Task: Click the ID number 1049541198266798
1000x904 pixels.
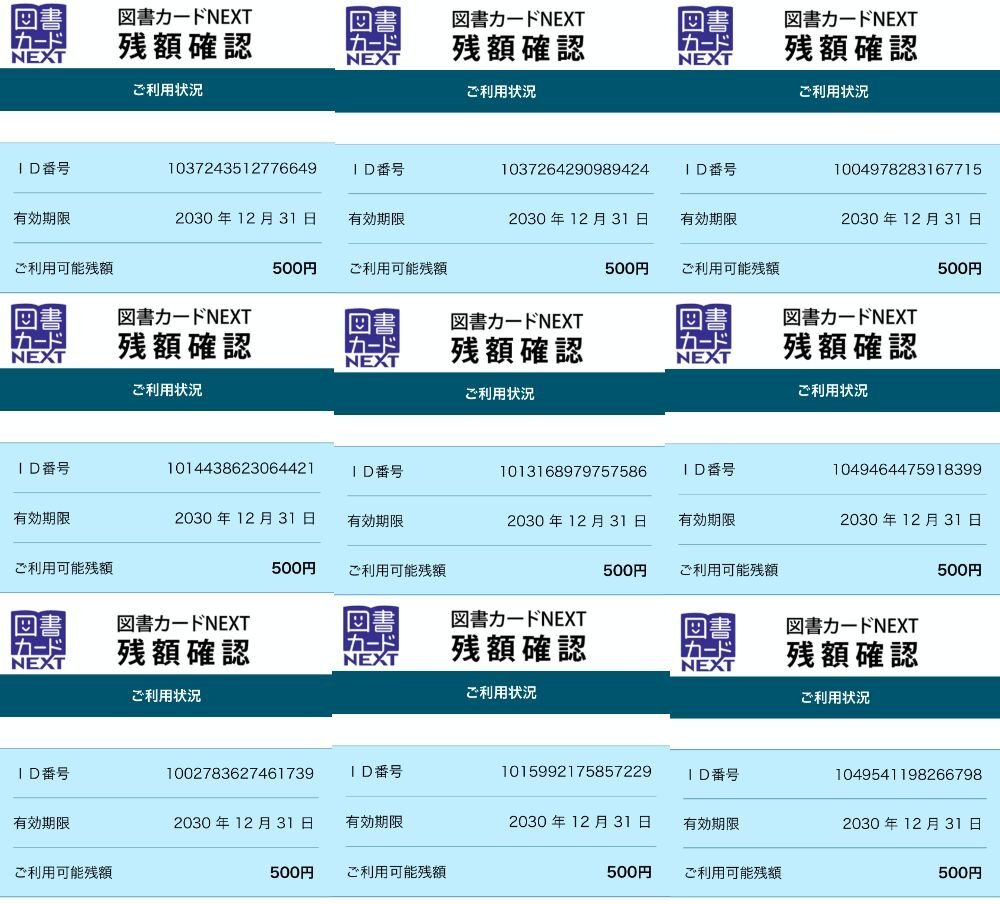Action: [909, 774]
